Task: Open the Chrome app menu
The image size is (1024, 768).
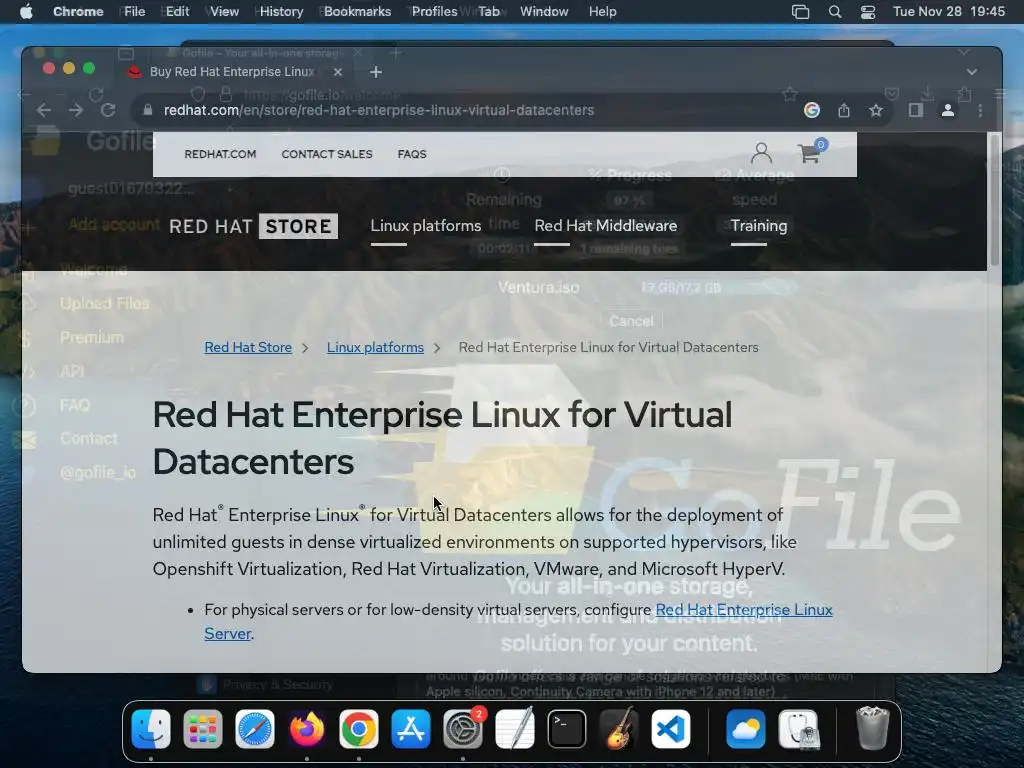Action: [78, 12]
